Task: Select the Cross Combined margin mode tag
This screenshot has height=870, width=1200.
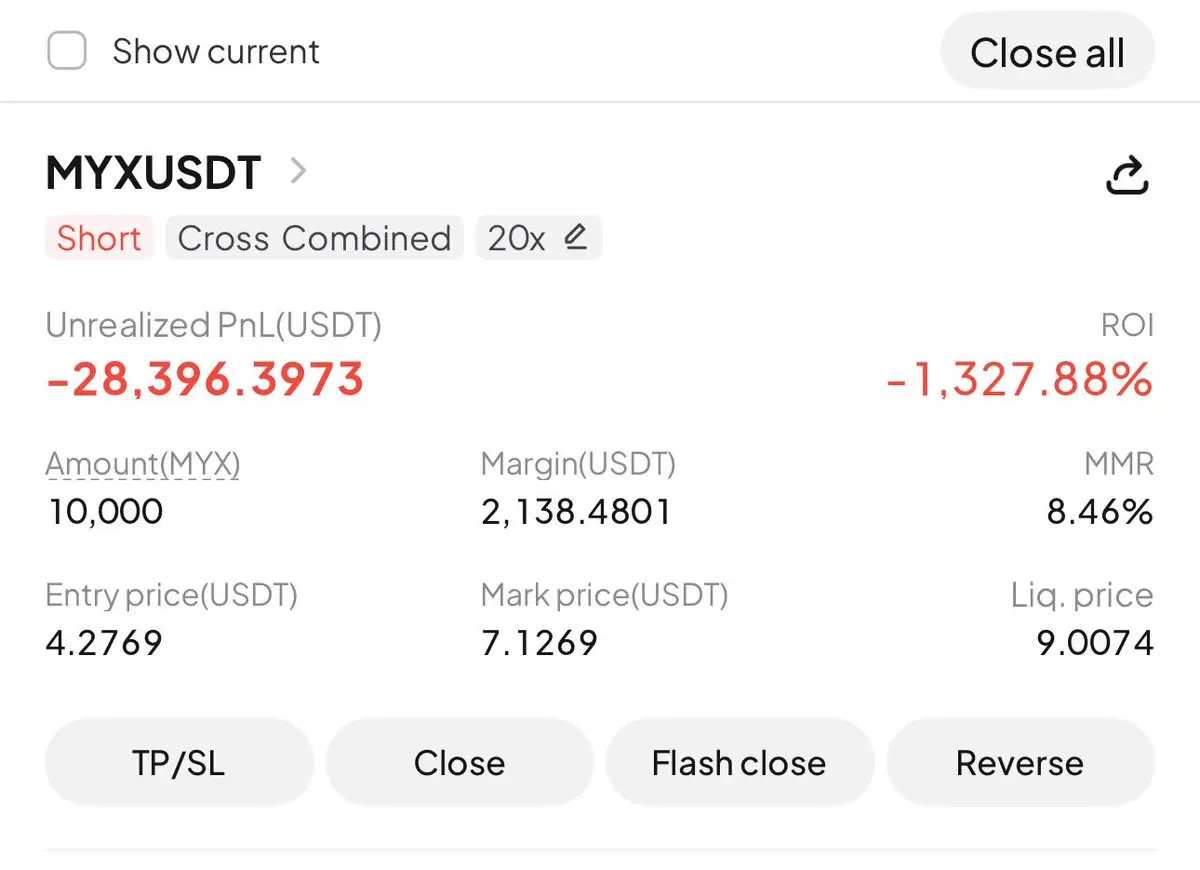Action: pos(314,238)
